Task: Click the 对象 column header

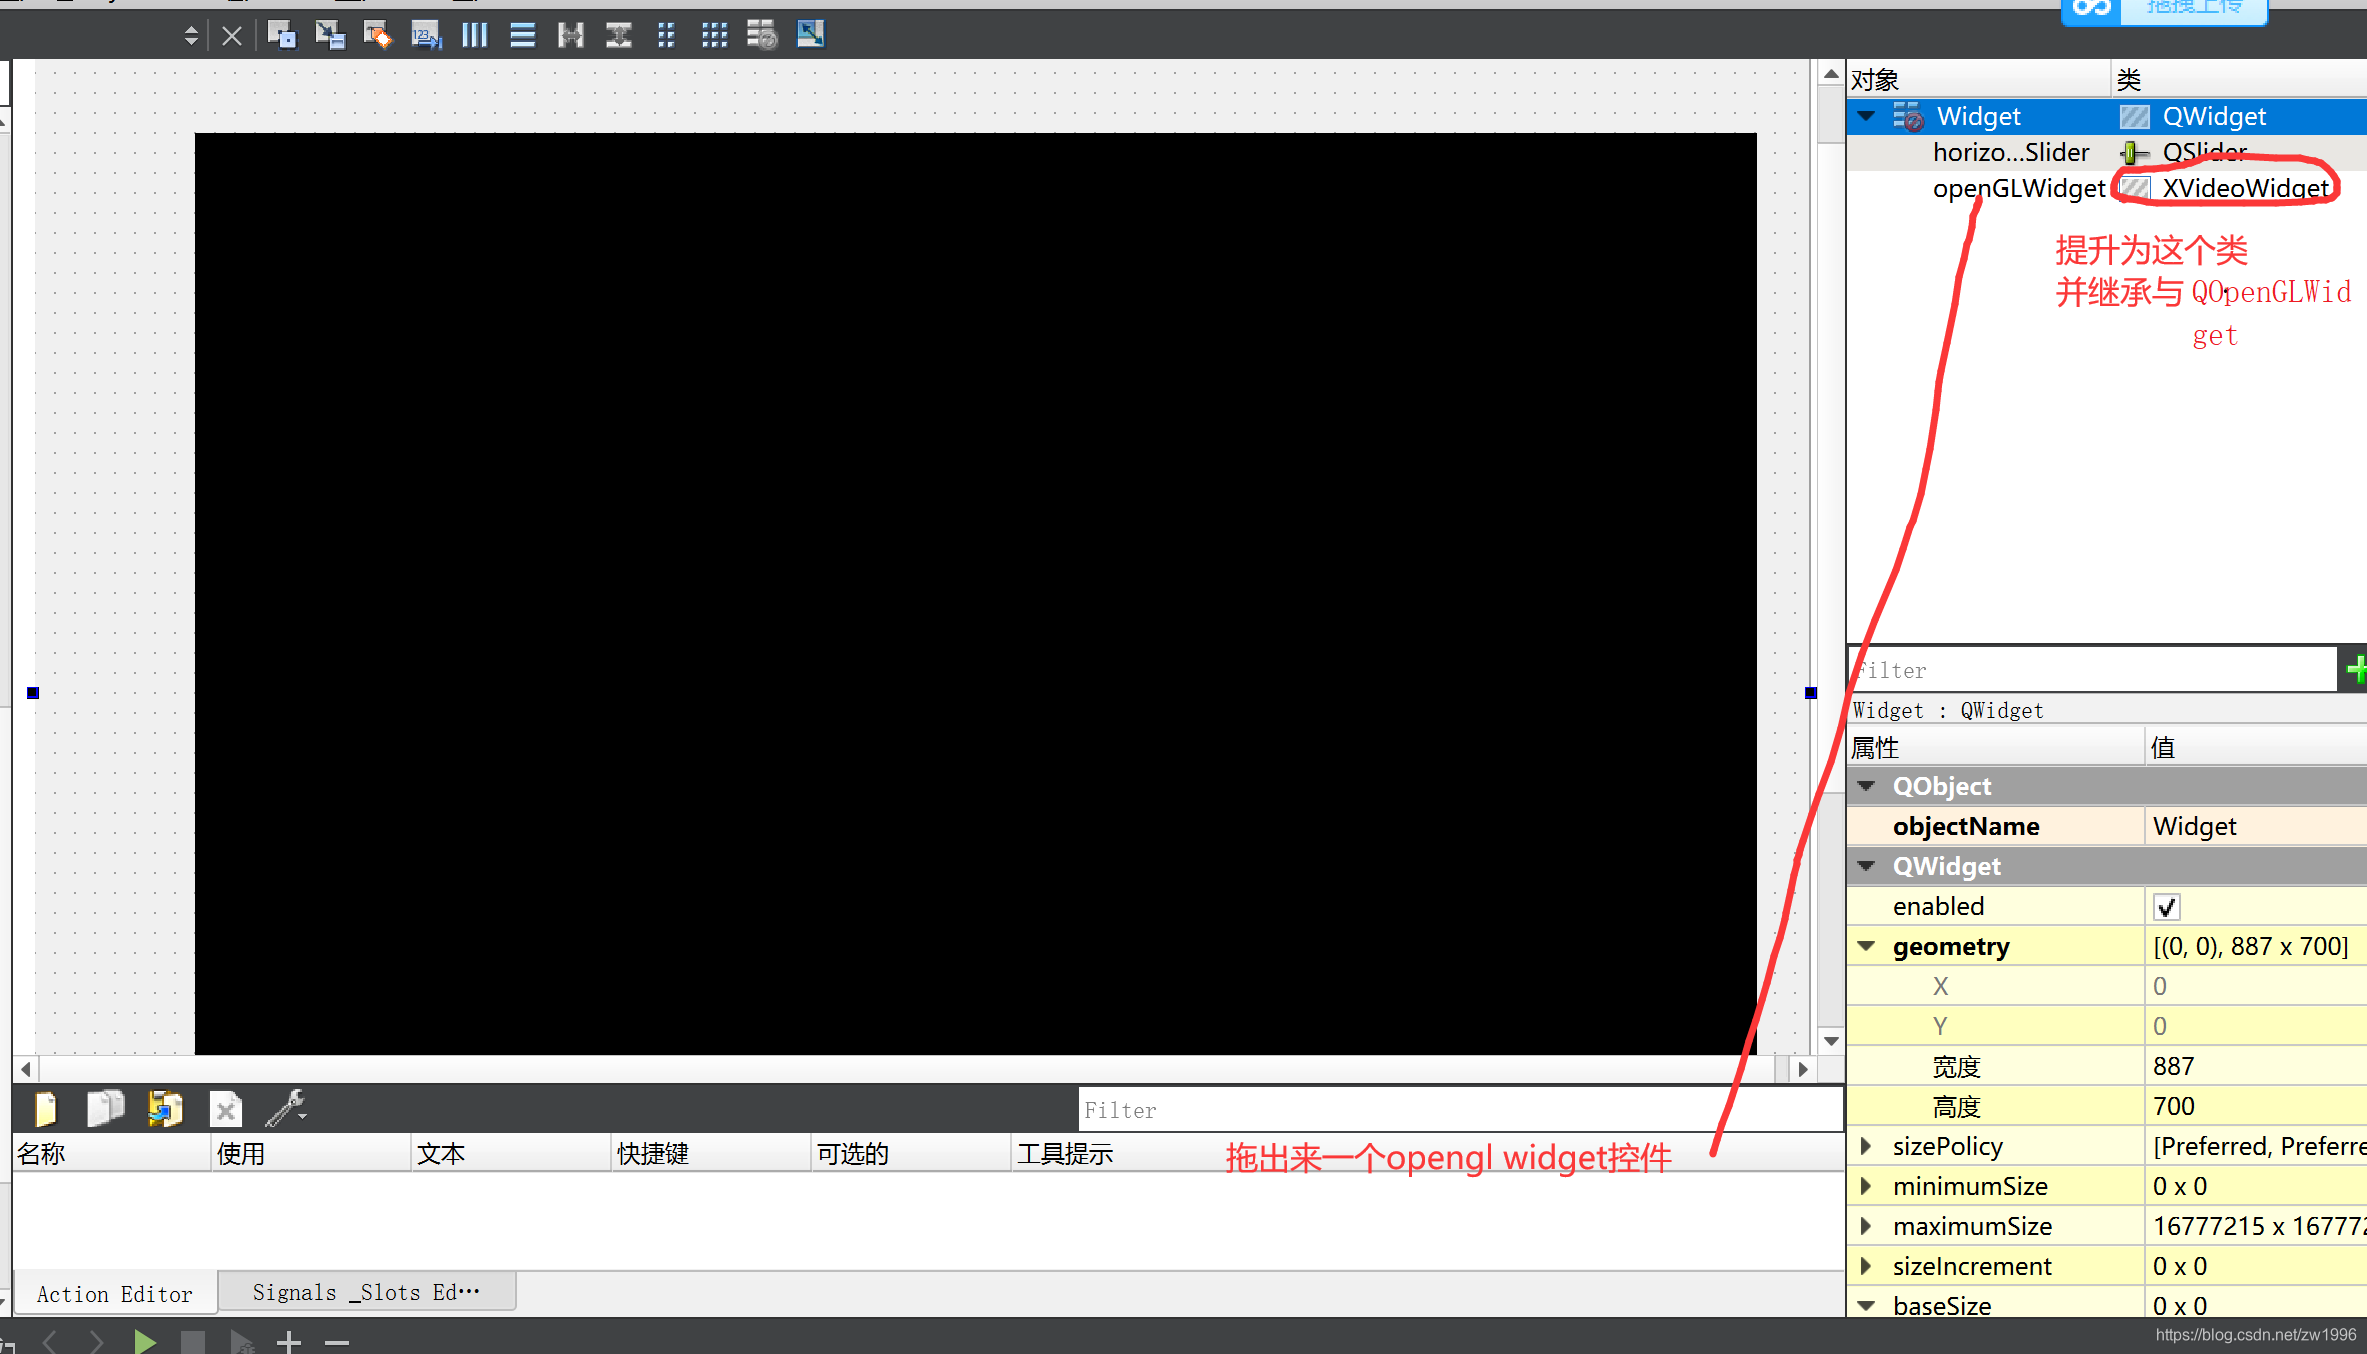Action: [1978, 79]
